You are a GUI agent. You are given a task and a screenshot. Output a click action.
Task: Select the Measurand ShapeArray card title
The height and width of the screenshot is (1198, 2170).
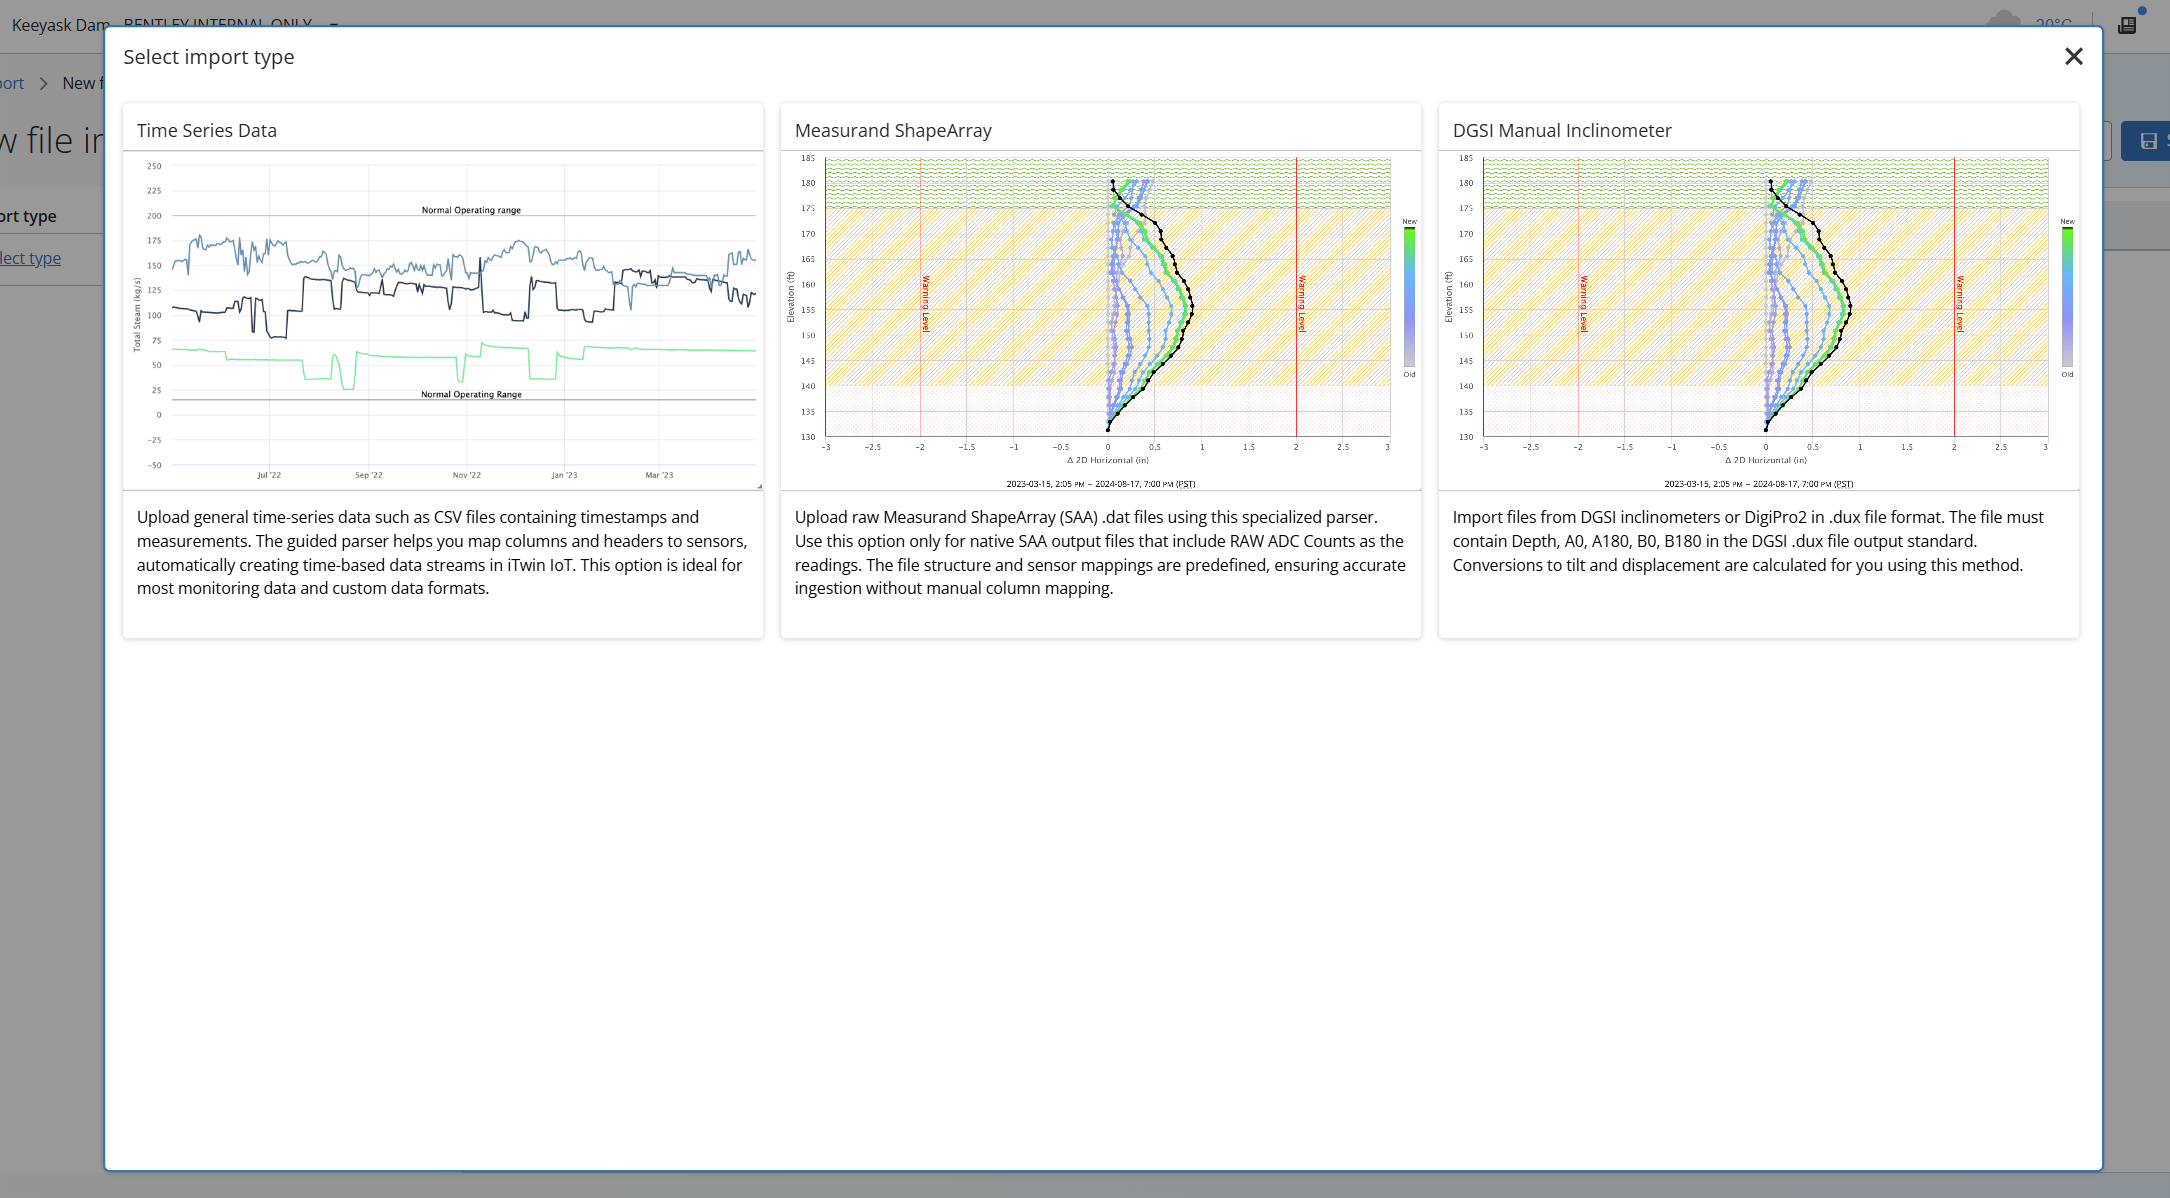(x=893, y=131)
